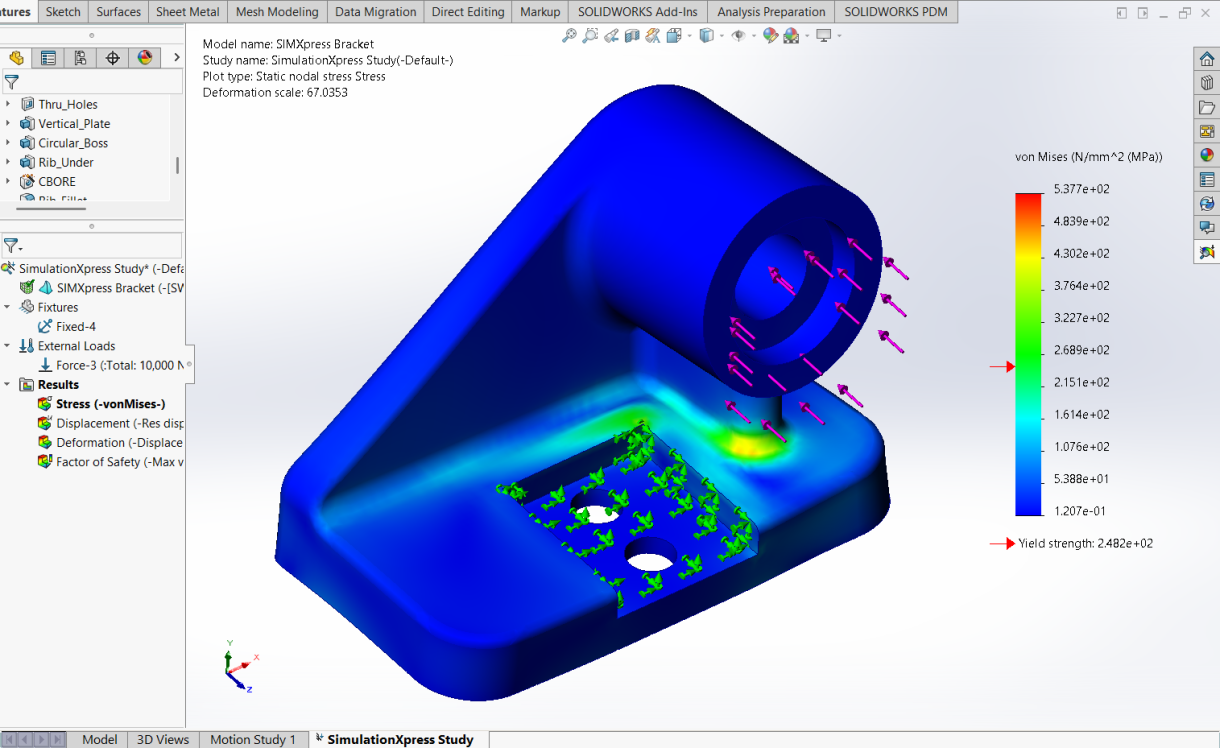The height and width of the screenshot is (748, 1220).
Task: Open the Display Style dropdown arrow
Action: pos(720,36)
